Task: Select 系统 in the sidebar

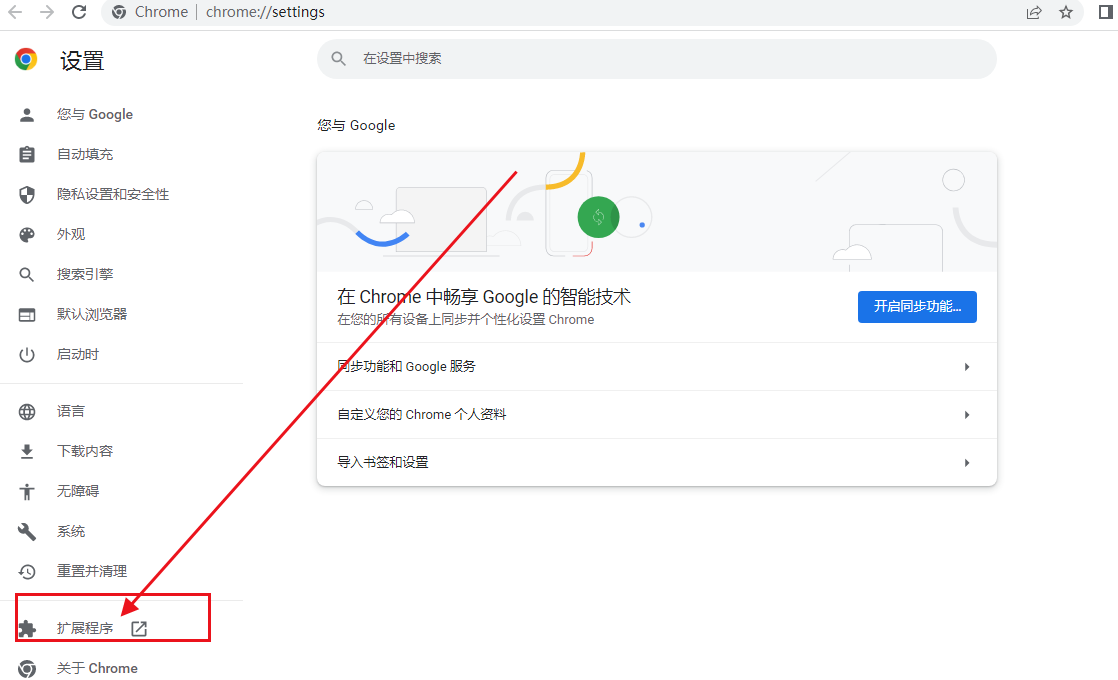Action: pyautogui.click(x=71, y=530)
